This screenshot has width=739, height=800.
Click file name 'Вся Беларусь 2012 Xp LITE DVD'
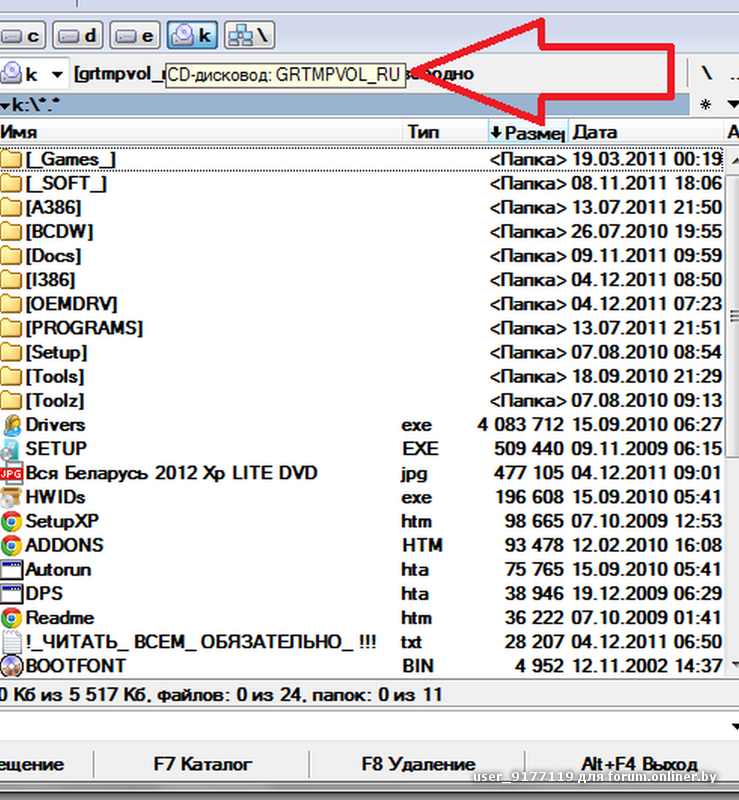coord(171,473)
